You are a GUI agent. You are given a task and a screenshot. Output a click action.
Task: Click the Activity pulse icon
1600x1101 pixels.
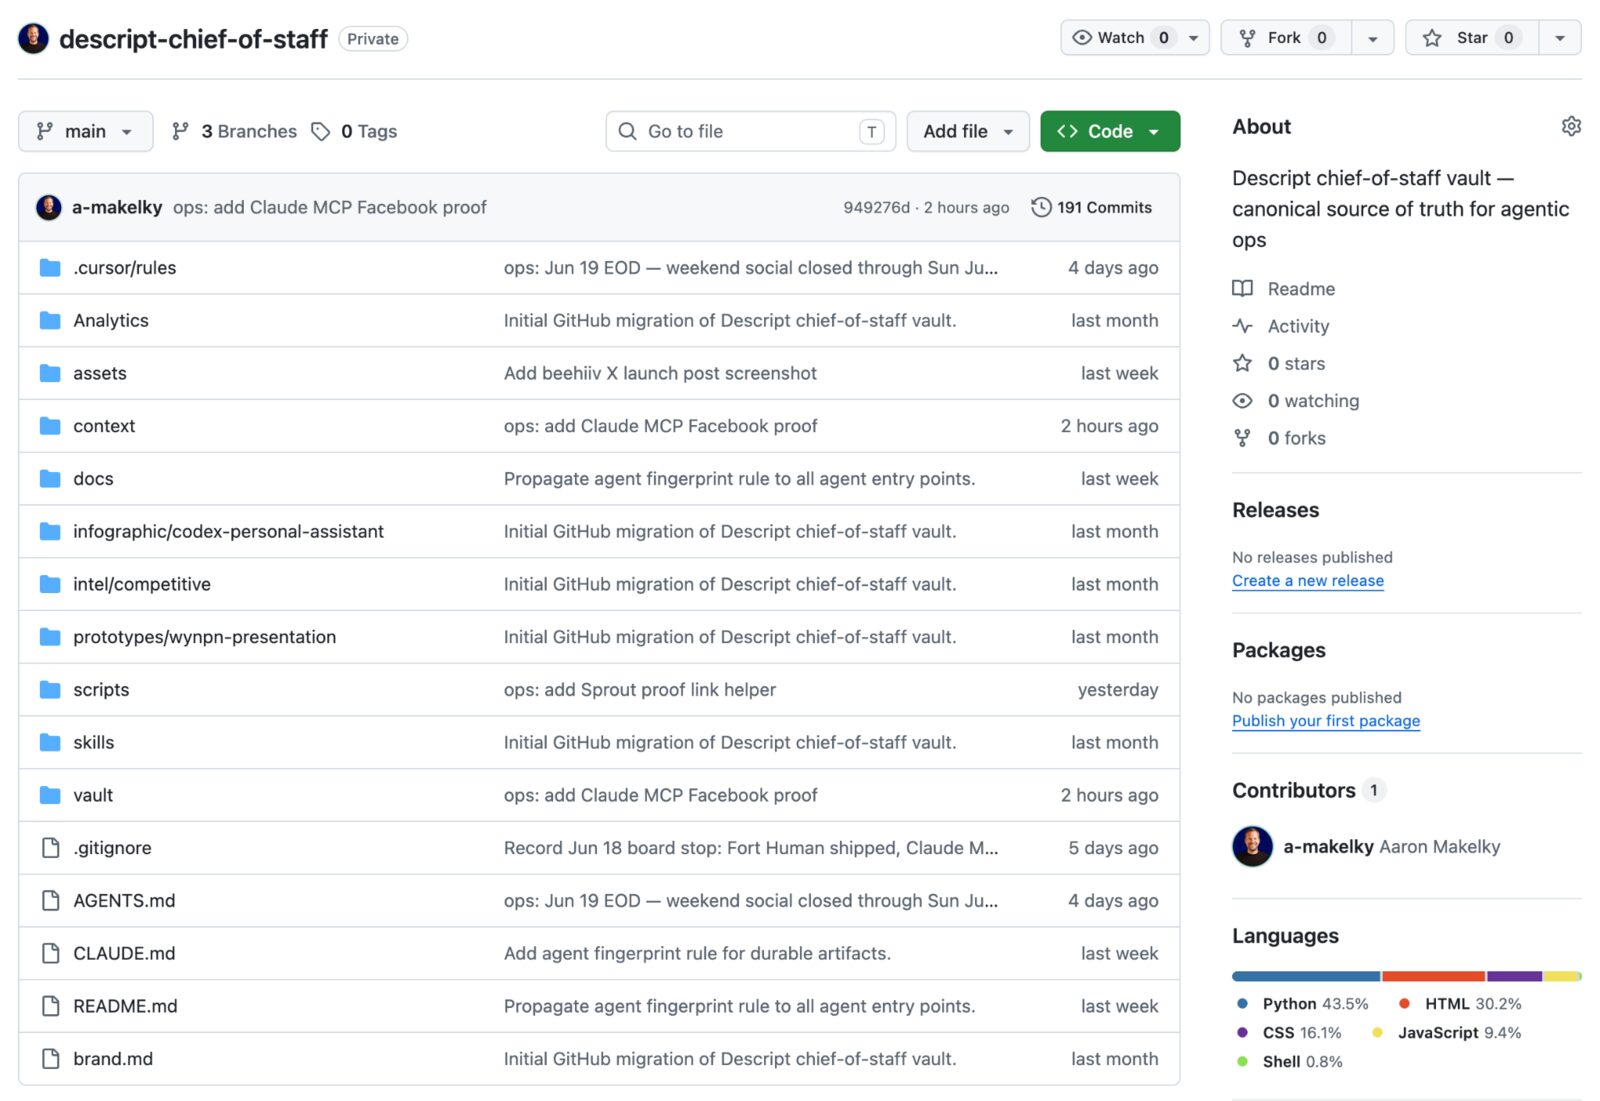point(1242,326)
